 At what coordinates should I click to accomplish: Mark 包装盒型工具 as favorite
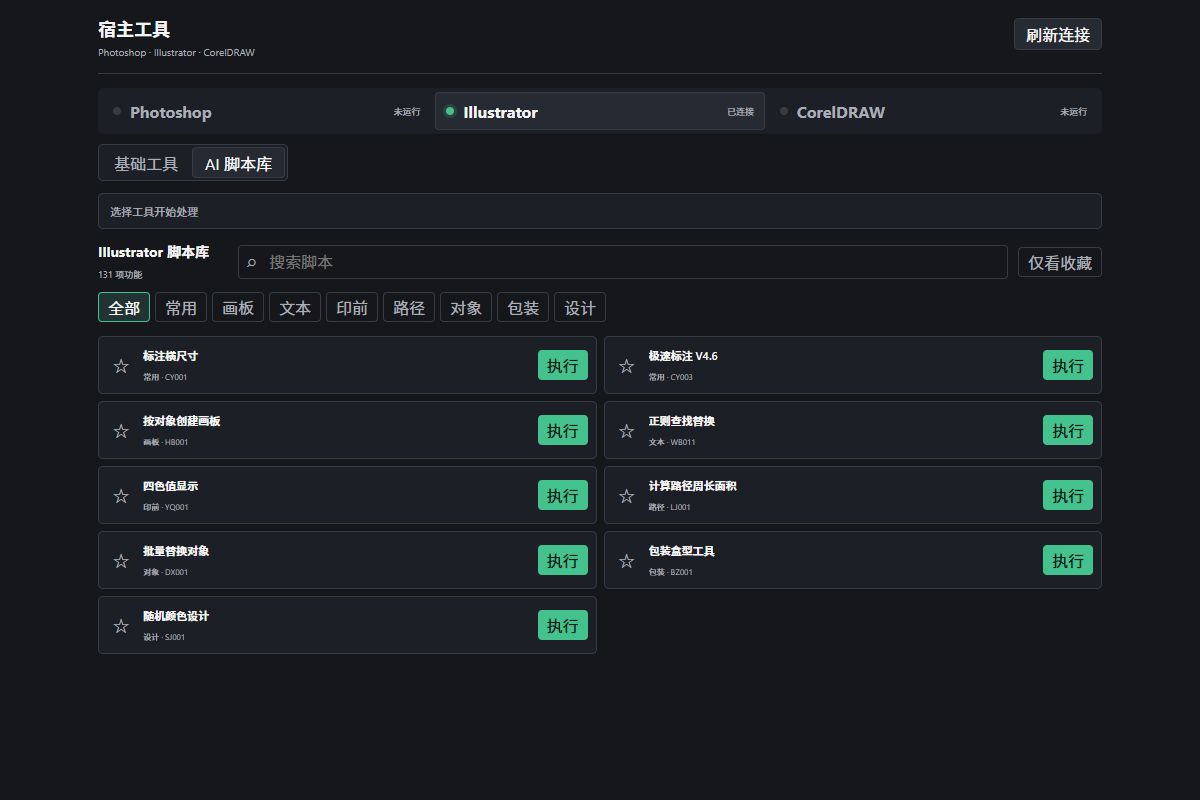[626, 561]
